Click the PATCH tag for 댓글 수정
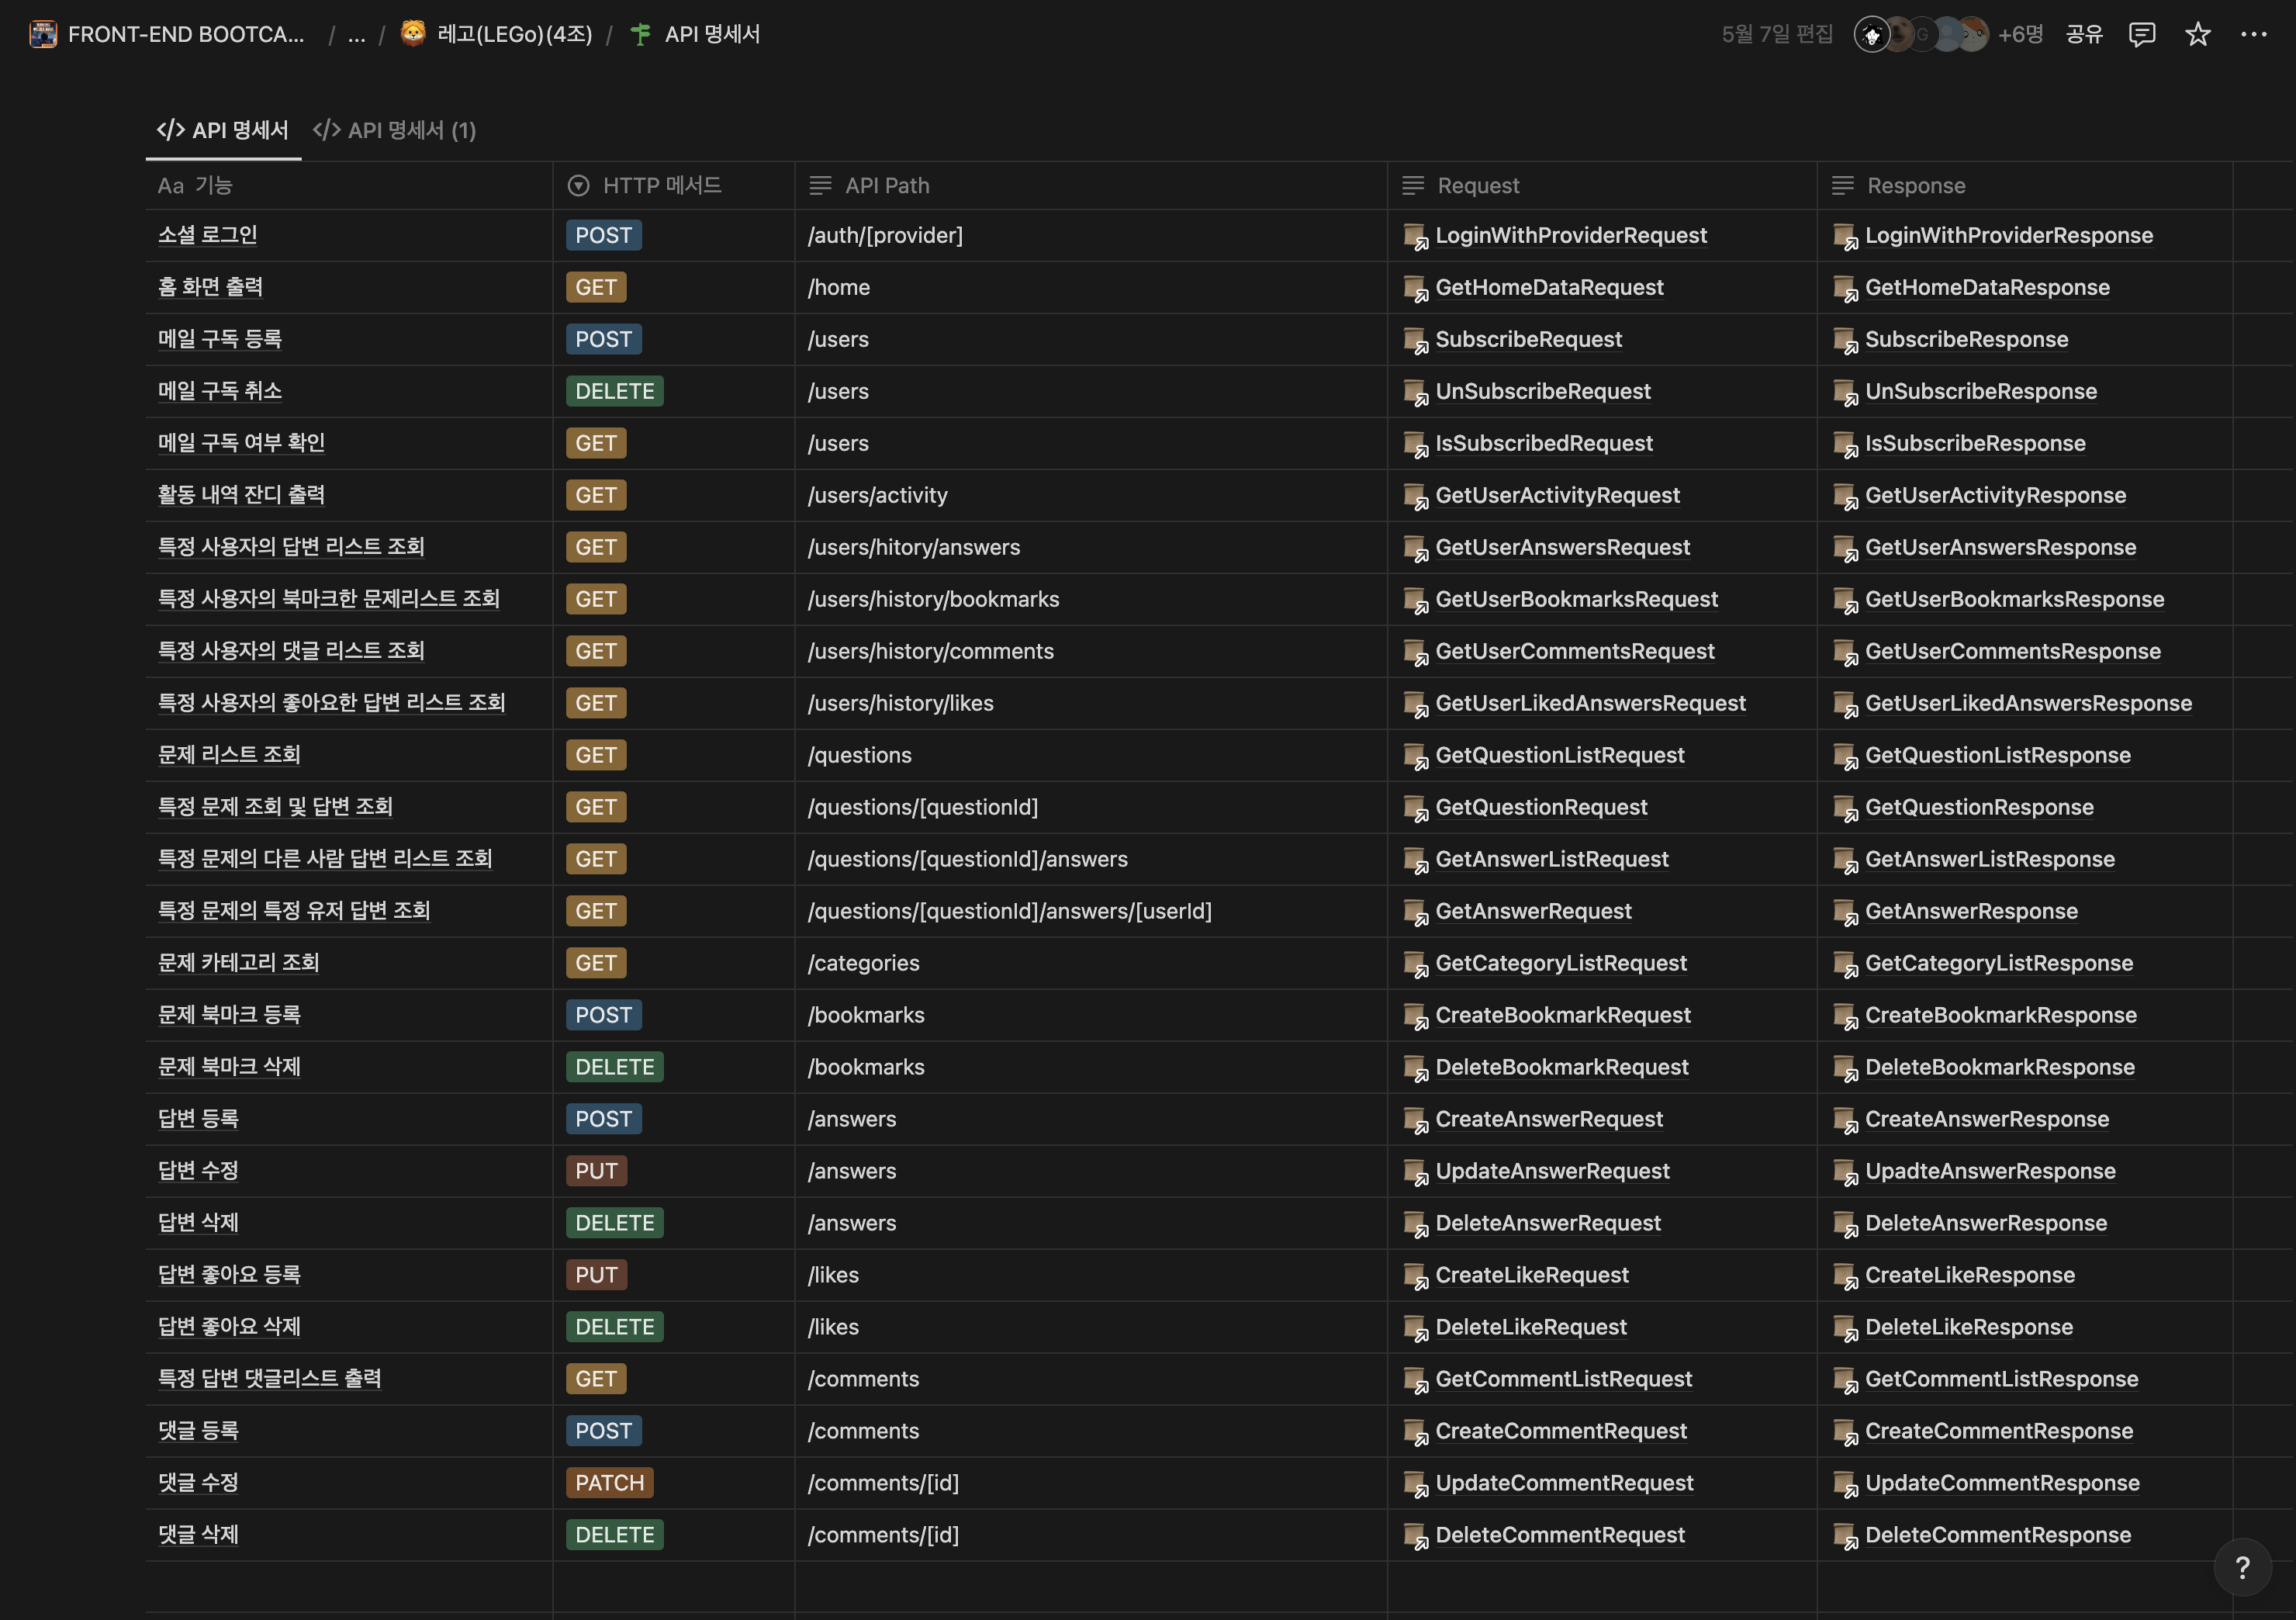This screenshot has height=1620, width=2296. click(x=609, y=1483)
